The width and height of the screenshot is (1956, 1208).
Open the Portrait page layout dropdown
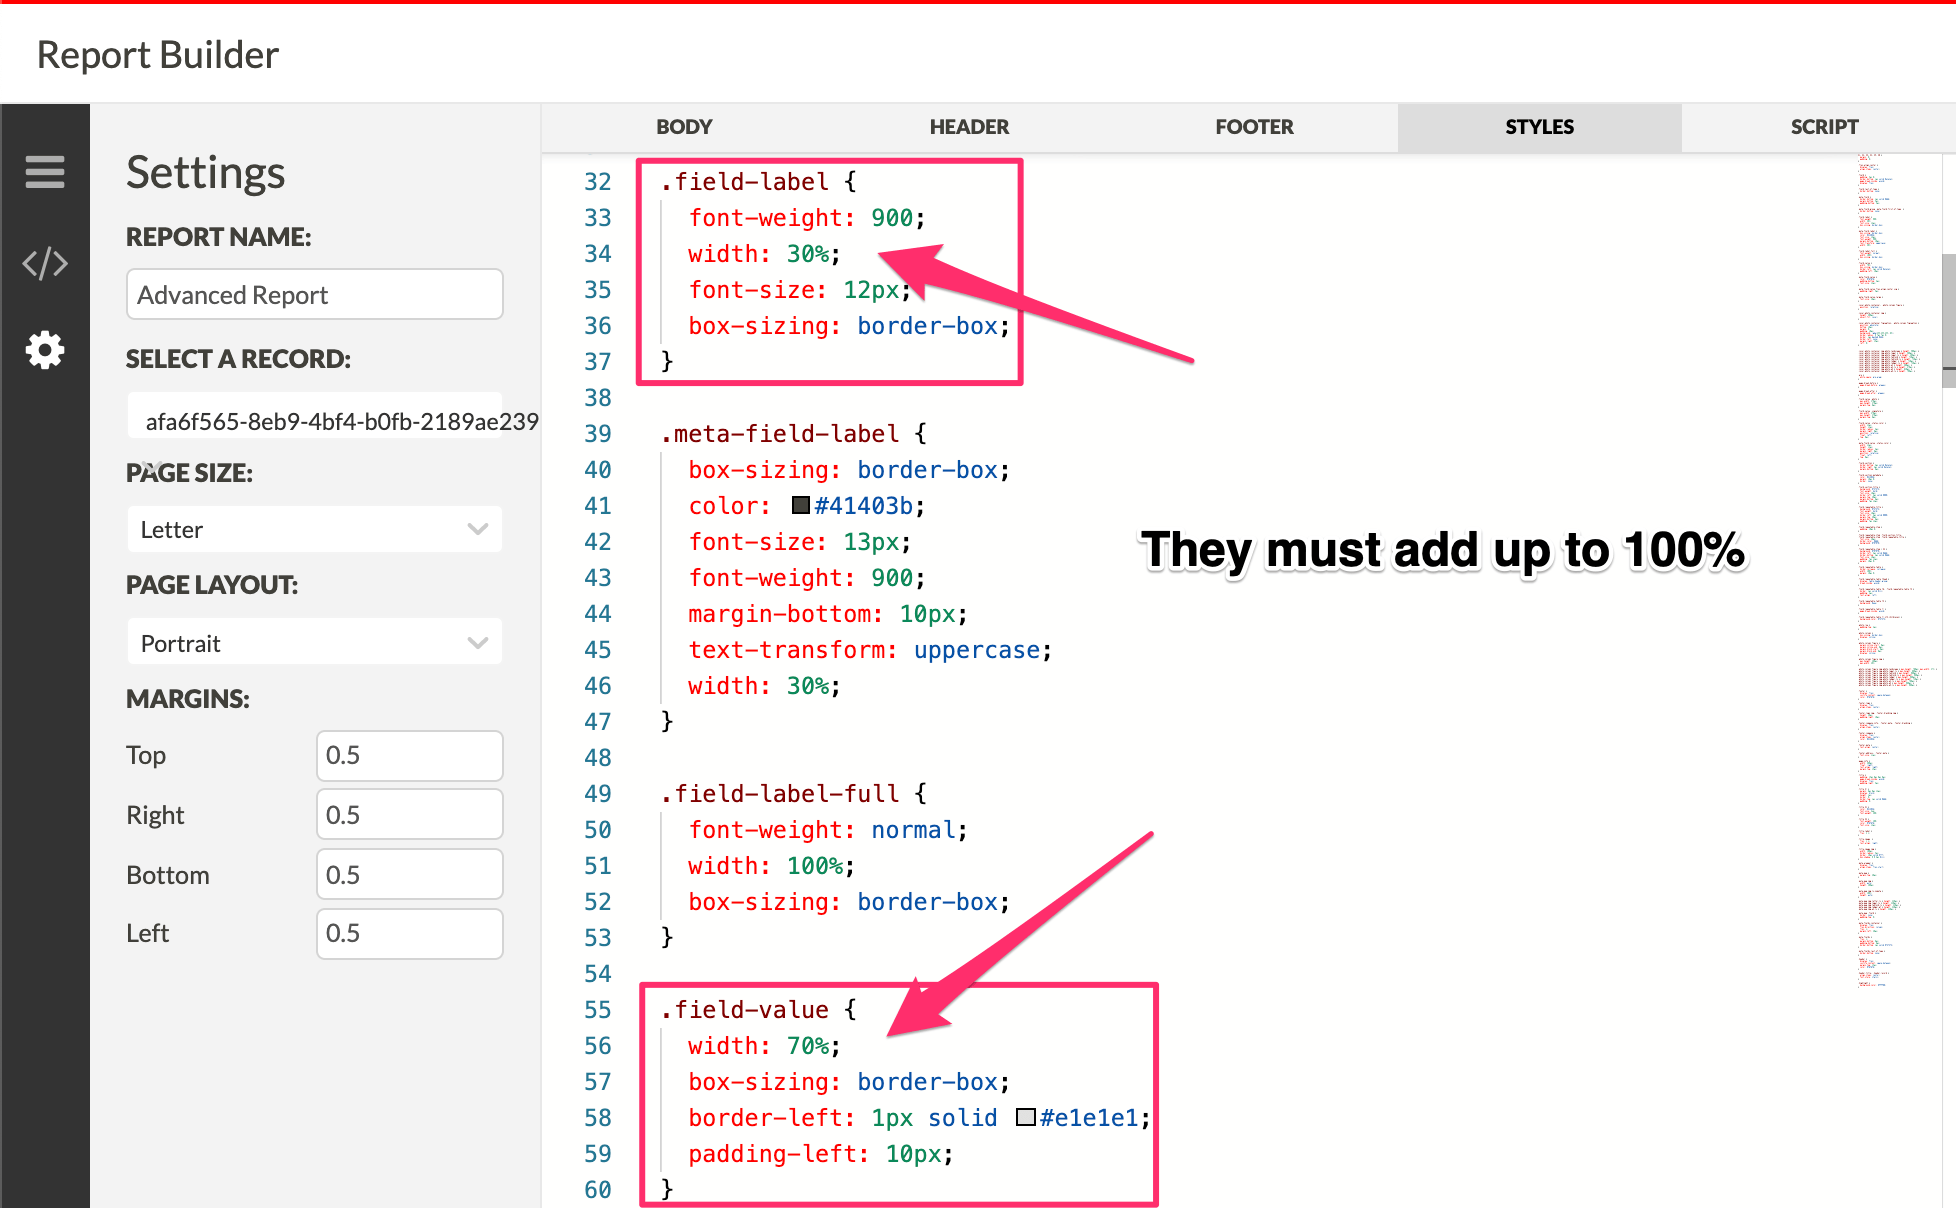[x=314, y=643]
